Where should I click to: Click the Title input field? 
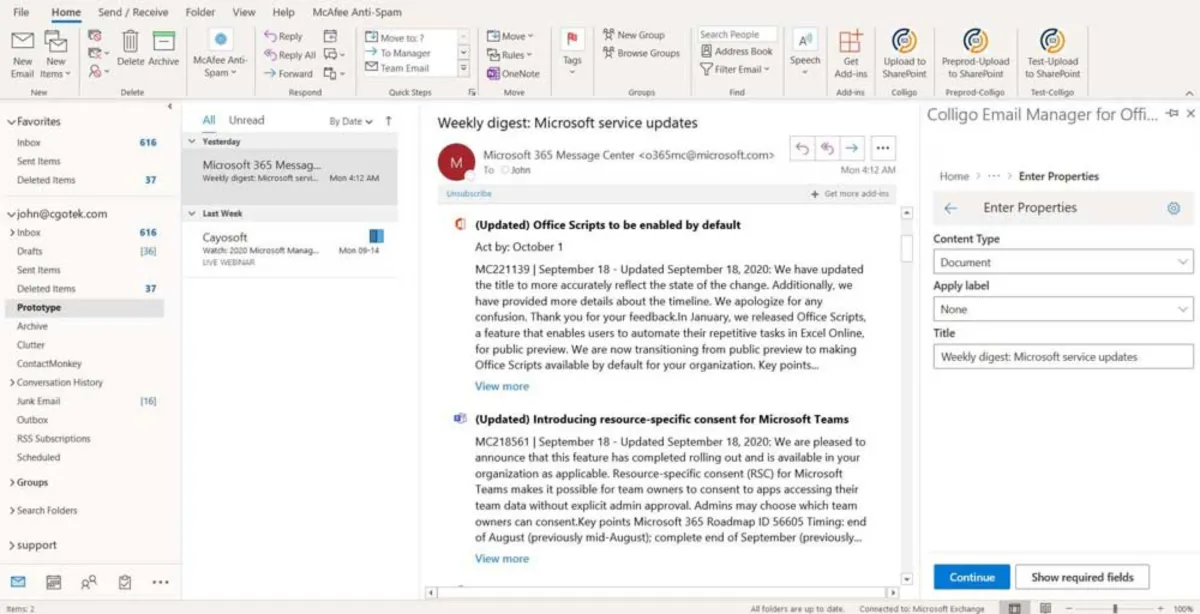click(1064, 356)
